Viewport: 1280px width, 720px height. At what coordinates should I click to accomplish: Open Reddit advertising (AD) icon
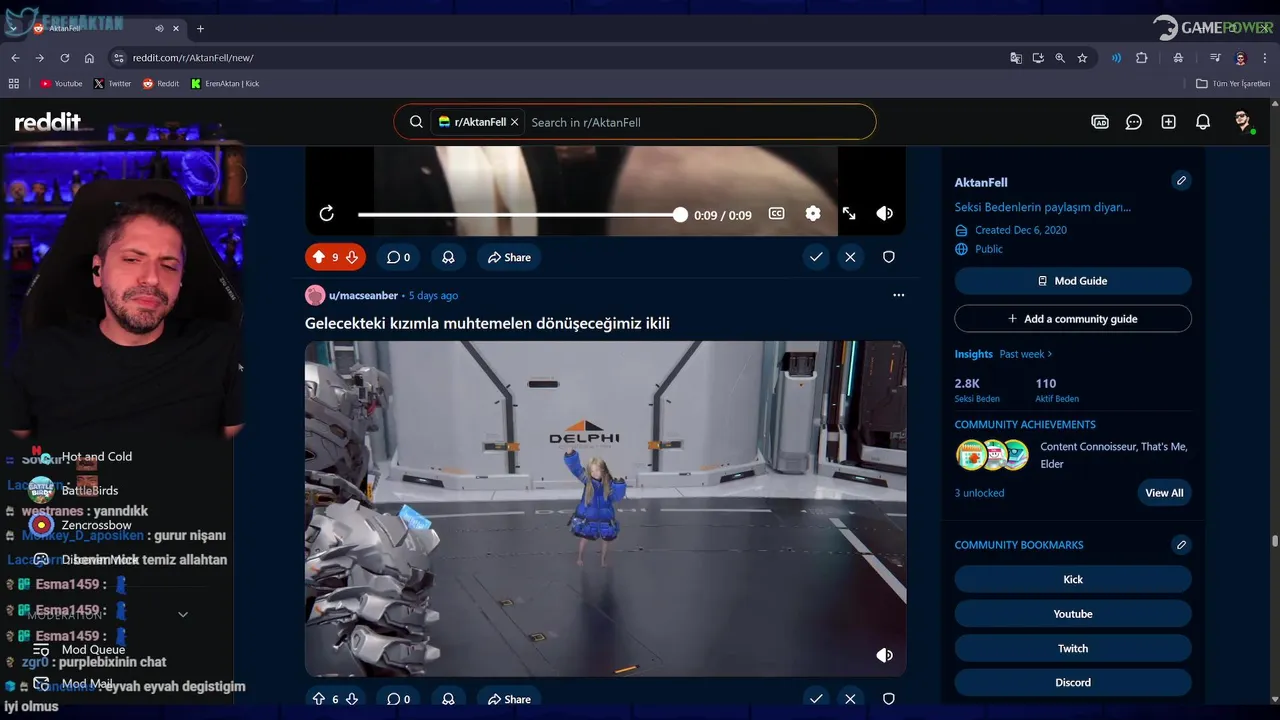pos(1100,122)
